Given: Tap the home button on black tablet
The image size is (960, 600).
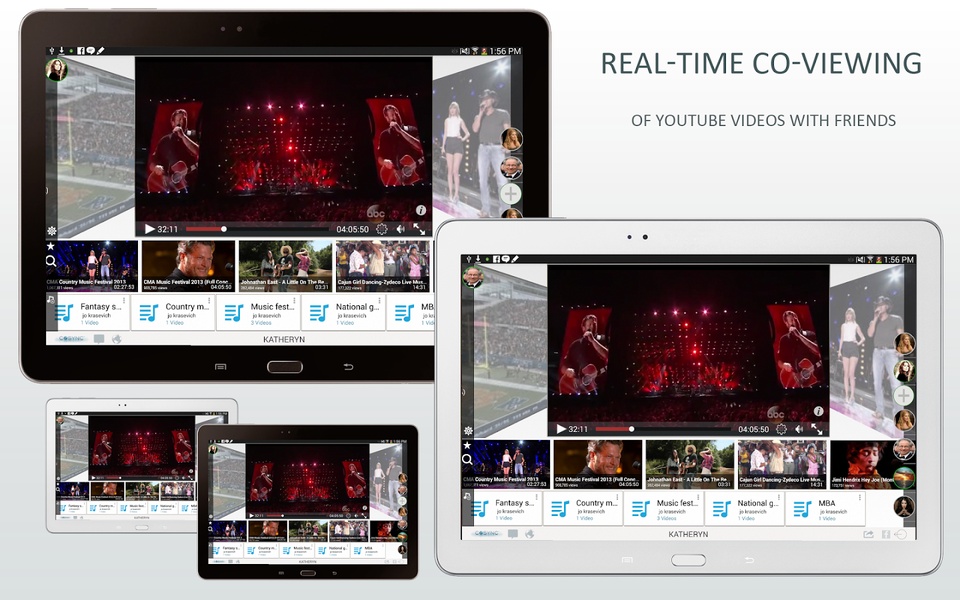Looking at the screenshot, I should (x=285, y=367).
